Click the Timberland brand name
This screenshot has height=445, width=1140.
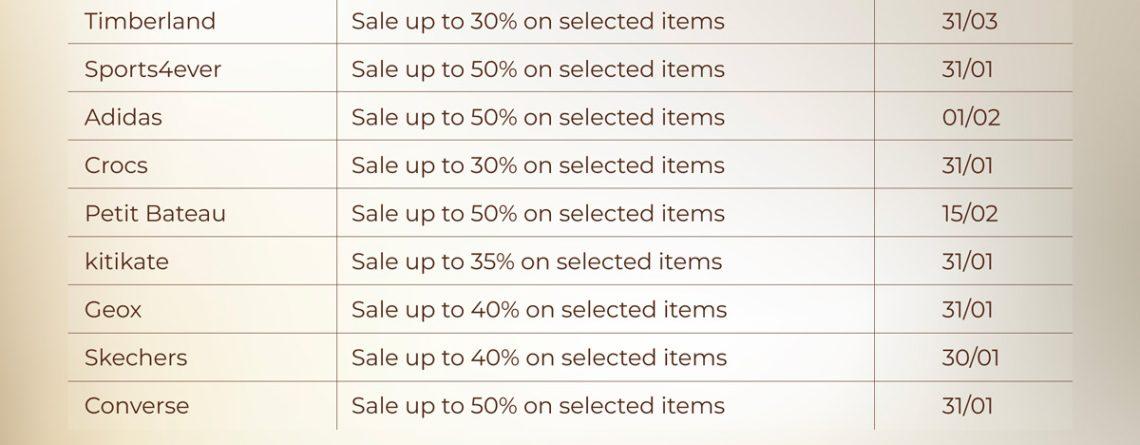click(x=150, y=21)
